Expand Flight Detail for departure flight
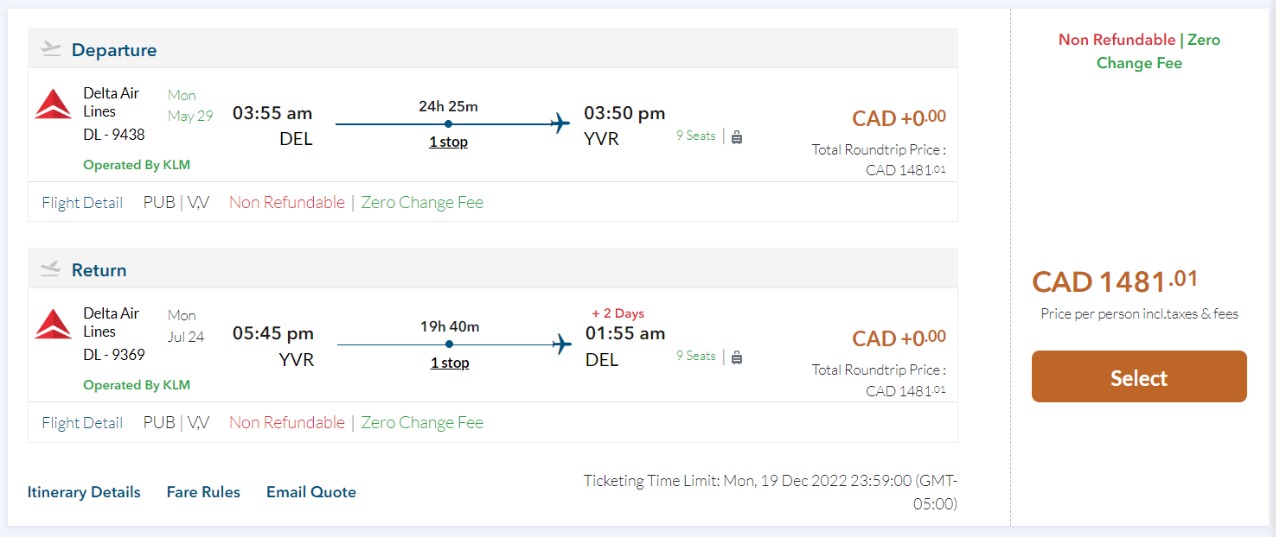The image size is (1280, 537). tap(82, 202)
